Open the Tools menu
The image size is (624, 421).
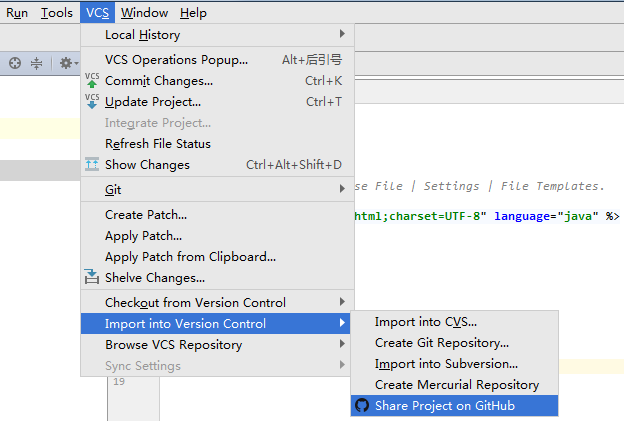(x=57, y=13)
